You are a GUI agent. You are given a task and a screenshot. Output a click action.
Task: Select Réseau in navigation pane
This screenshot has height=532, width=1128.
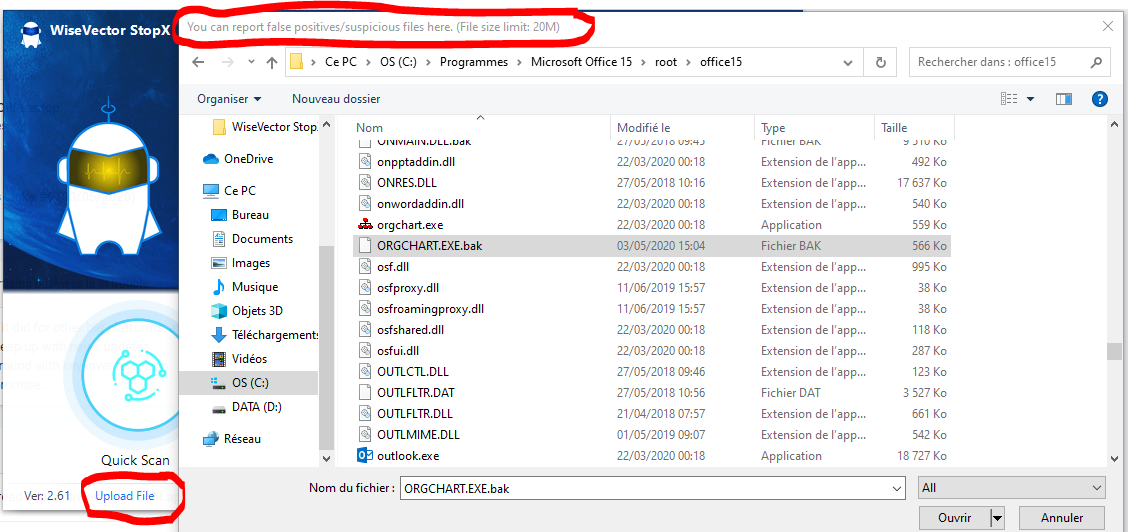click(232, 439)
